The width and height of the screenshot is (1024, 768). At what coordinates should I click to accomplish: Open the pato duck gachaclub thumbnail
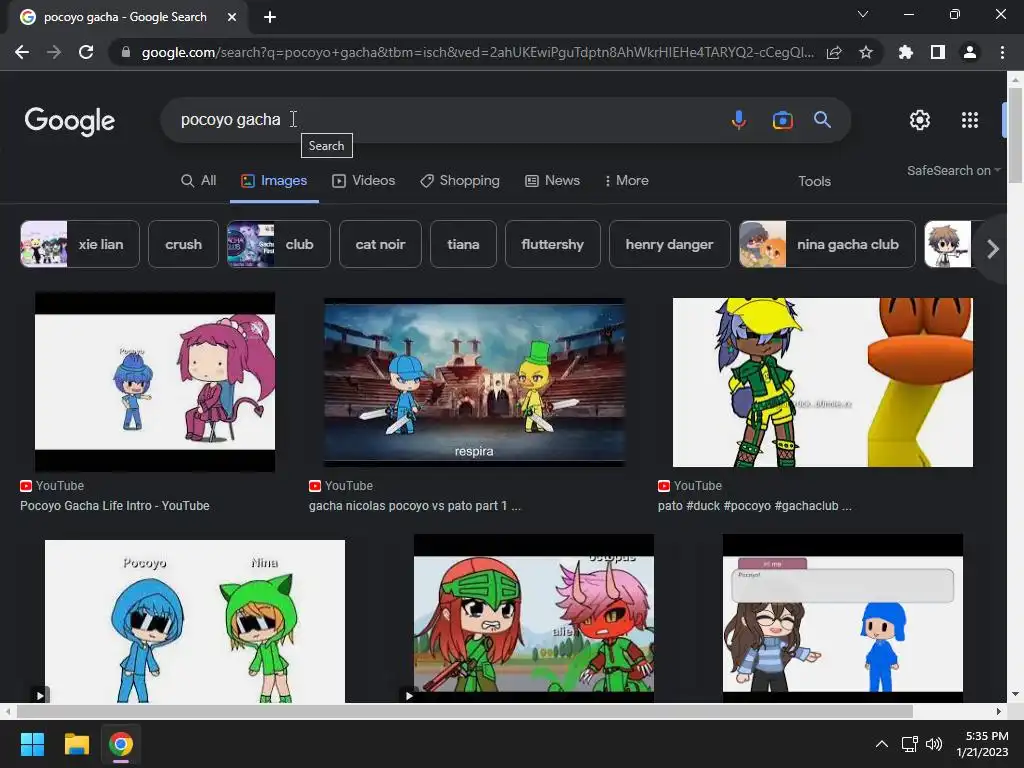click(823, 382)
